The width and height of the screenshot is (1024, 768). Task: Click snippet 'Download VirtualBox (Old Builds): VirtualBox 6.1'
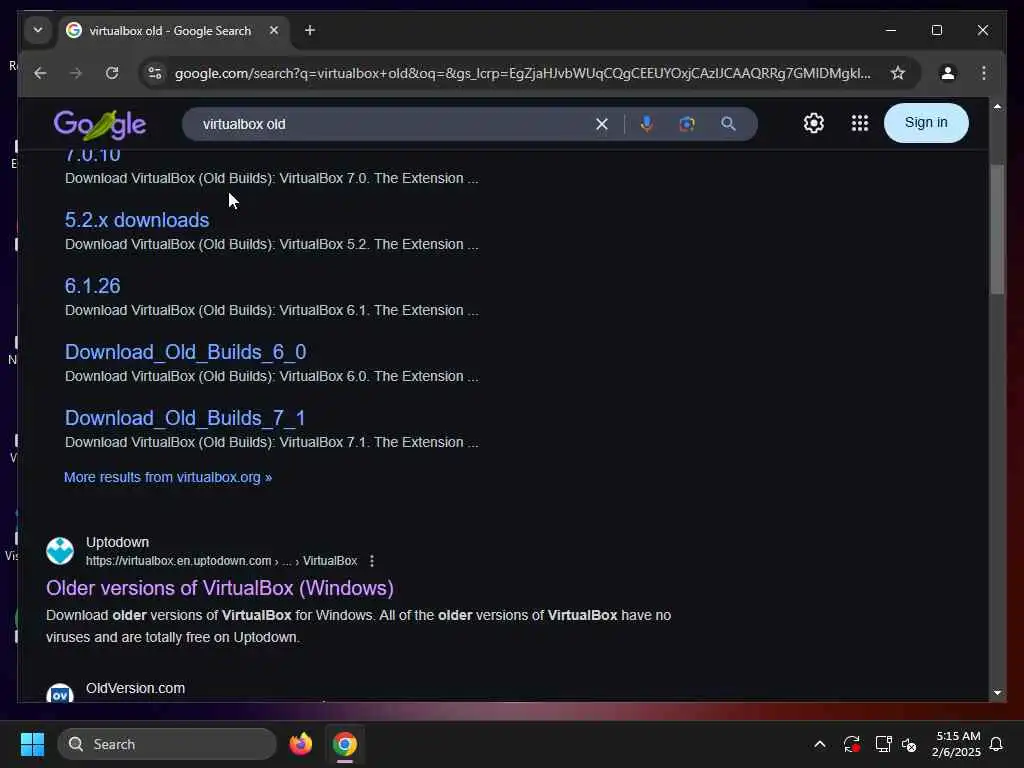click(x=271, y=310)
